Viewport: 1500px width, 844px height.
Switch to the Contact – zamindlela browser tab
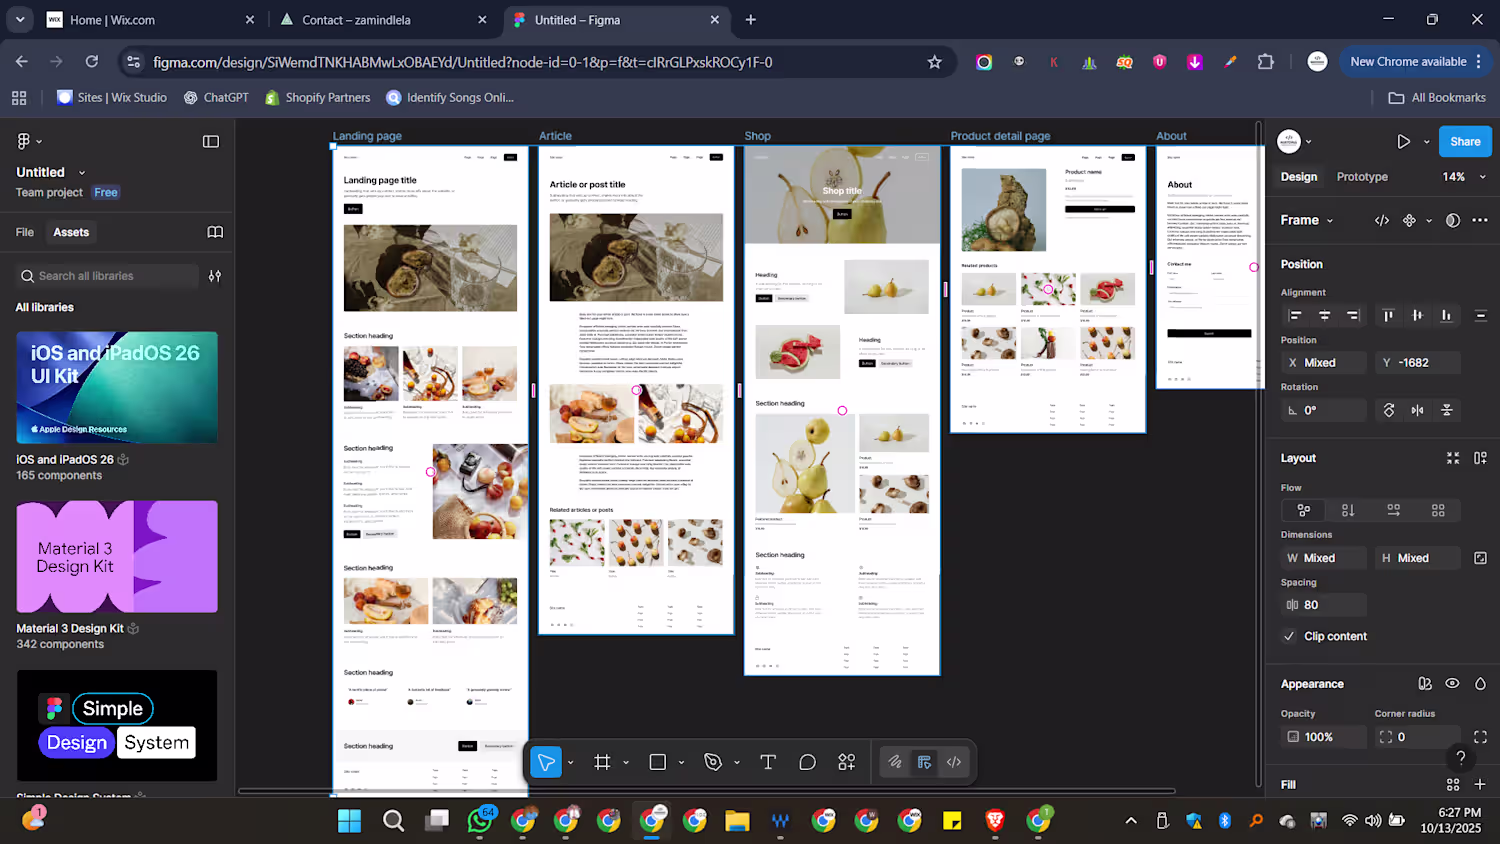point(384,20)
